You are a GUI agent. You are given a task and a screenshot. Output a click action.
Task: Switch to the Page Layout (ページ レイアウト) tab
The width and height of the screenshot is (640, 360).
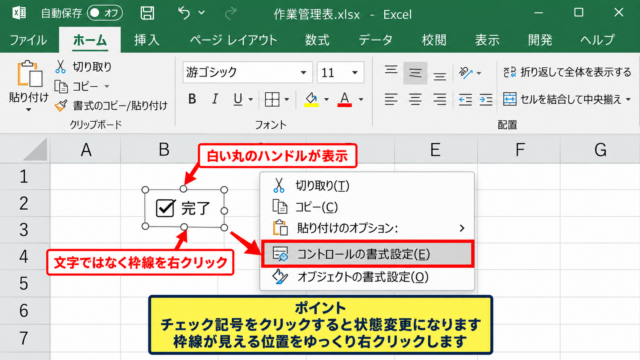233,40
